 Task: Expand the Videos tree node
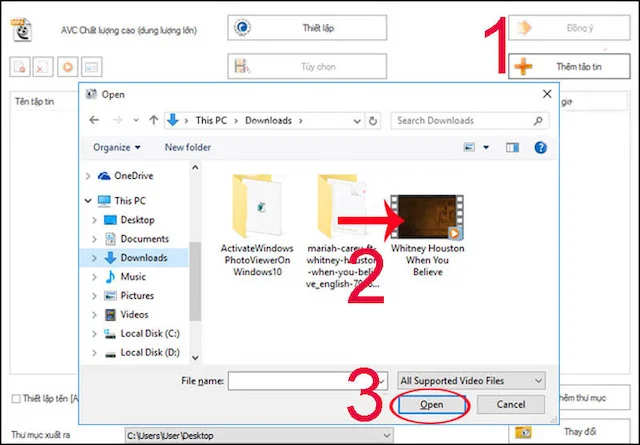pyautogui.click(x=94, y=314)
